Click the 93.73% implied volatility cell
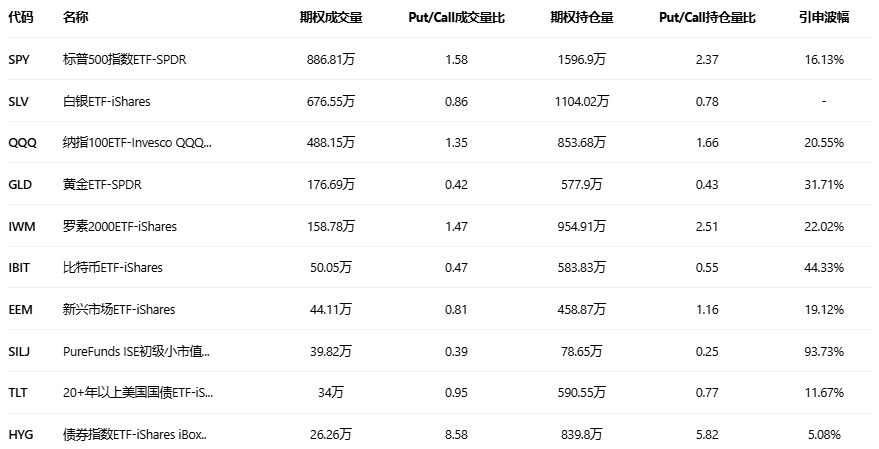Screen dimensions: 879x449 coord(824,351)
